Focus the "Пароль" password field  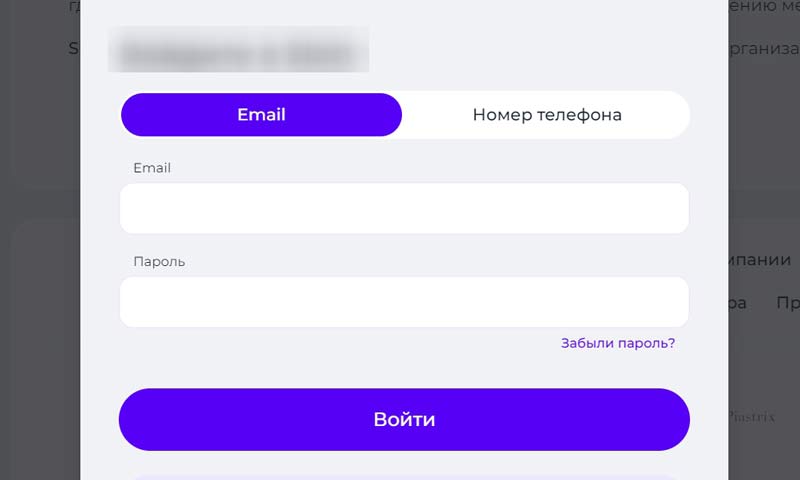[x=404, y=302]
